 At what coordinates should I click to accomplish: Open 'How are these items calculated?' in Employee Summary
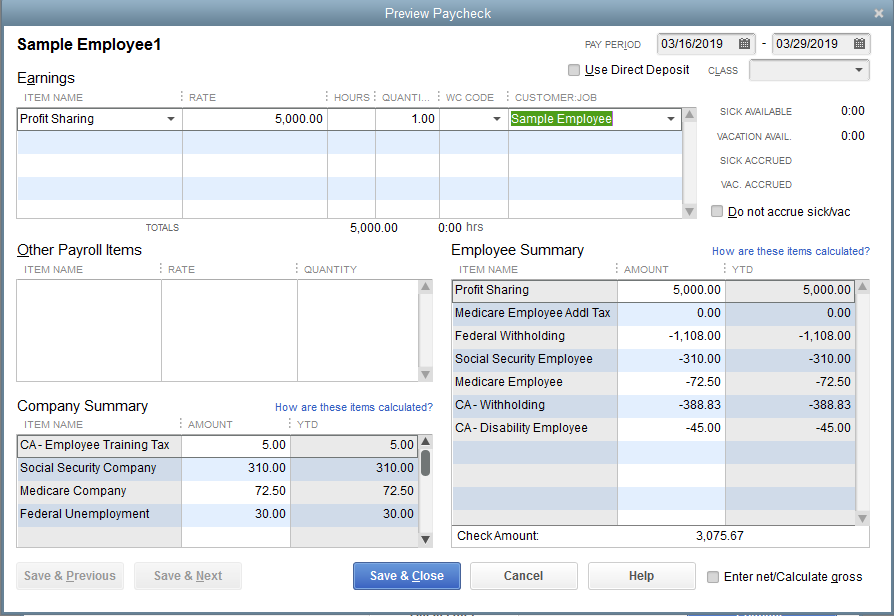point(791,251)
